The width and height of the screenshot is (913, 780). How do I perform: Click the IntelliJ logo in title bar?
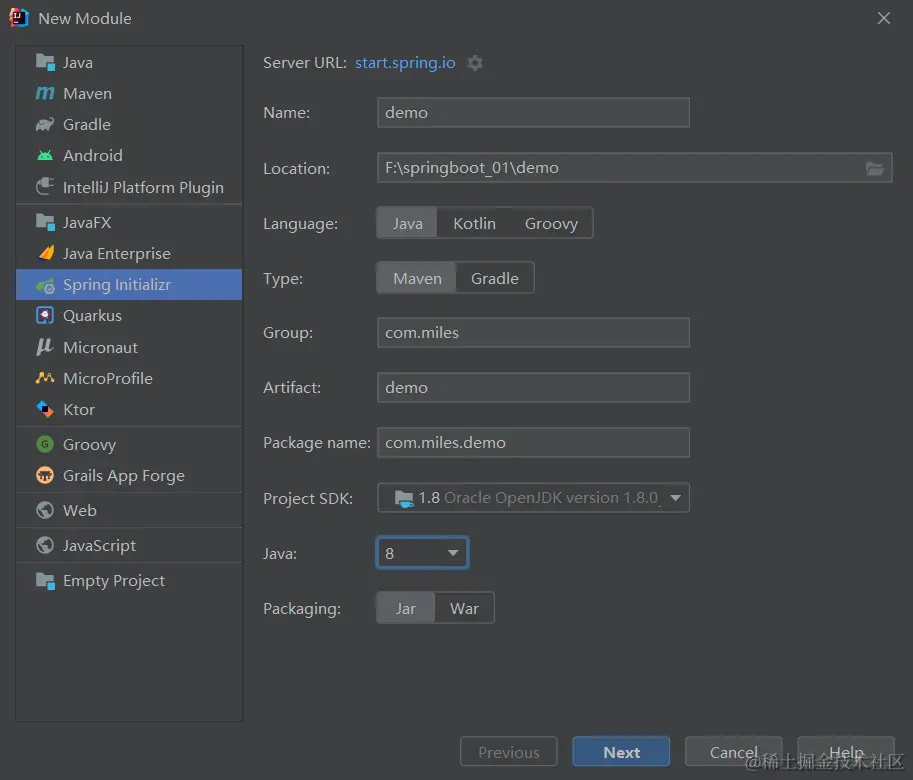point(19,17)
